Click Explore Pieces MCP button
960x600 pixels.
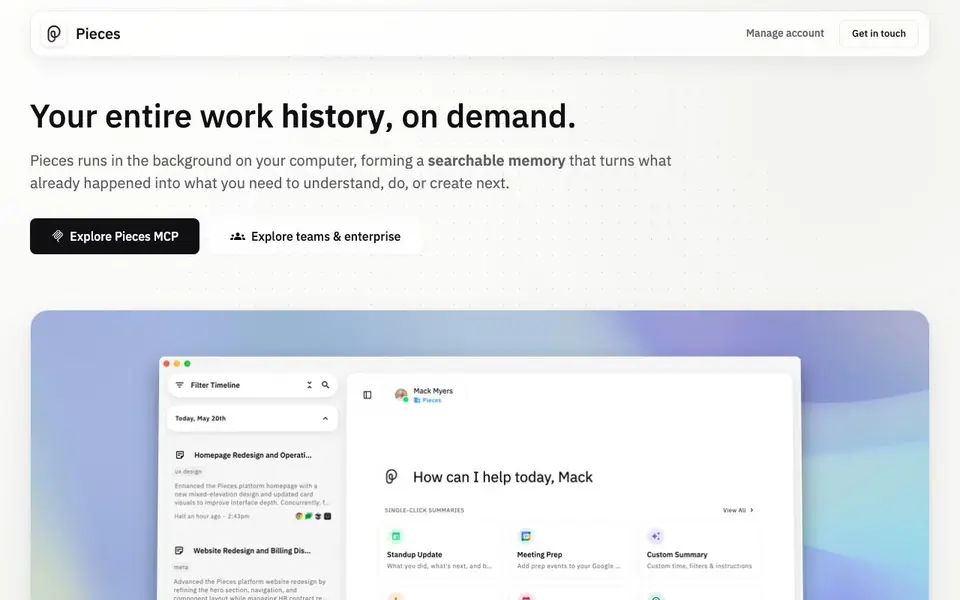click(114, 236)
